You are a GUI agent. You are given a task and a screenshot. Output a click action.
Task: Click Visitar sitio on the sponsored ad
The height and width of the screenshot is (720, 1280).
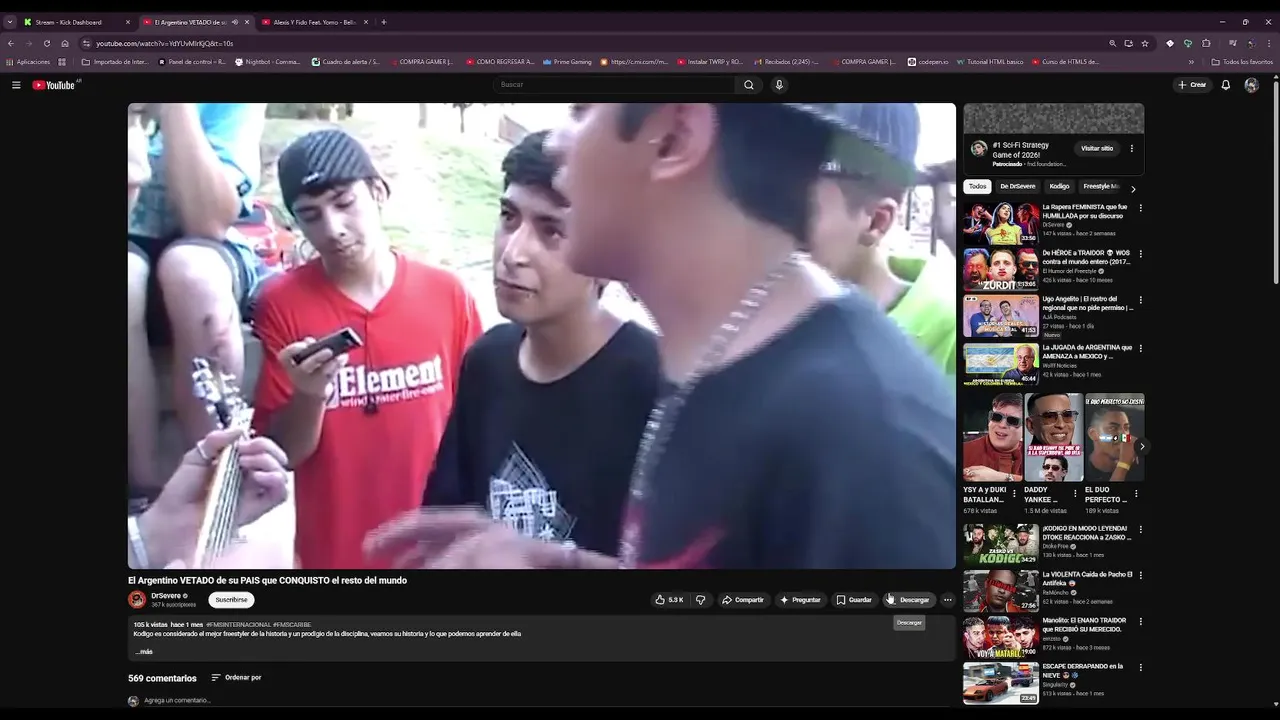(1097, 149)
